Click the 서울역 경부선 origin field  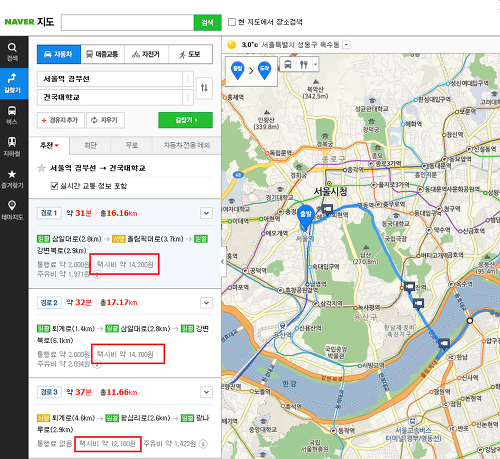[x=110, y=79]
